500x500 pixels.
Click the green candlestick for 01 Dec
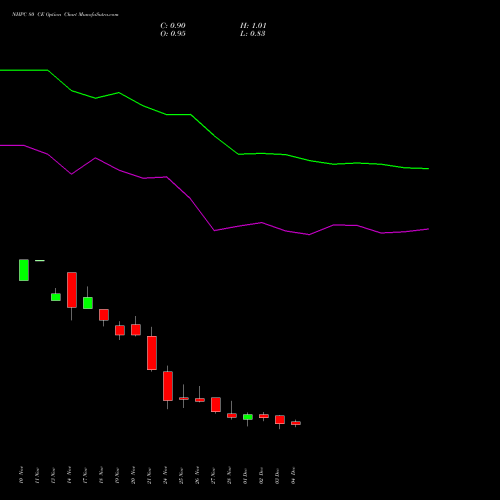coord(248,417)
